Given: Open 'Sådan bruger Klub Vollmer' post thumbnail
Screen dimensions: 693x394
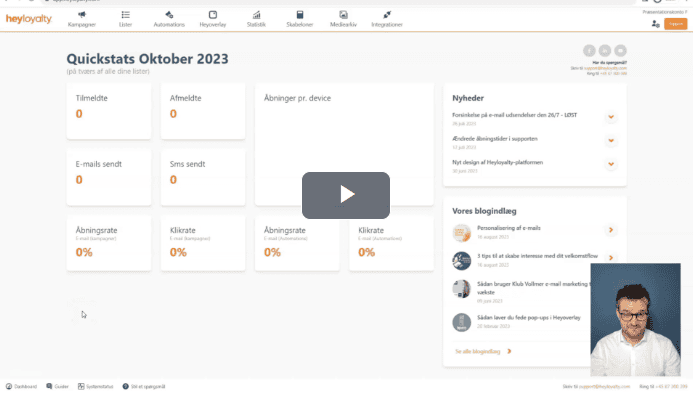Looking at the screenshot, I should click(x=461, y=289).
